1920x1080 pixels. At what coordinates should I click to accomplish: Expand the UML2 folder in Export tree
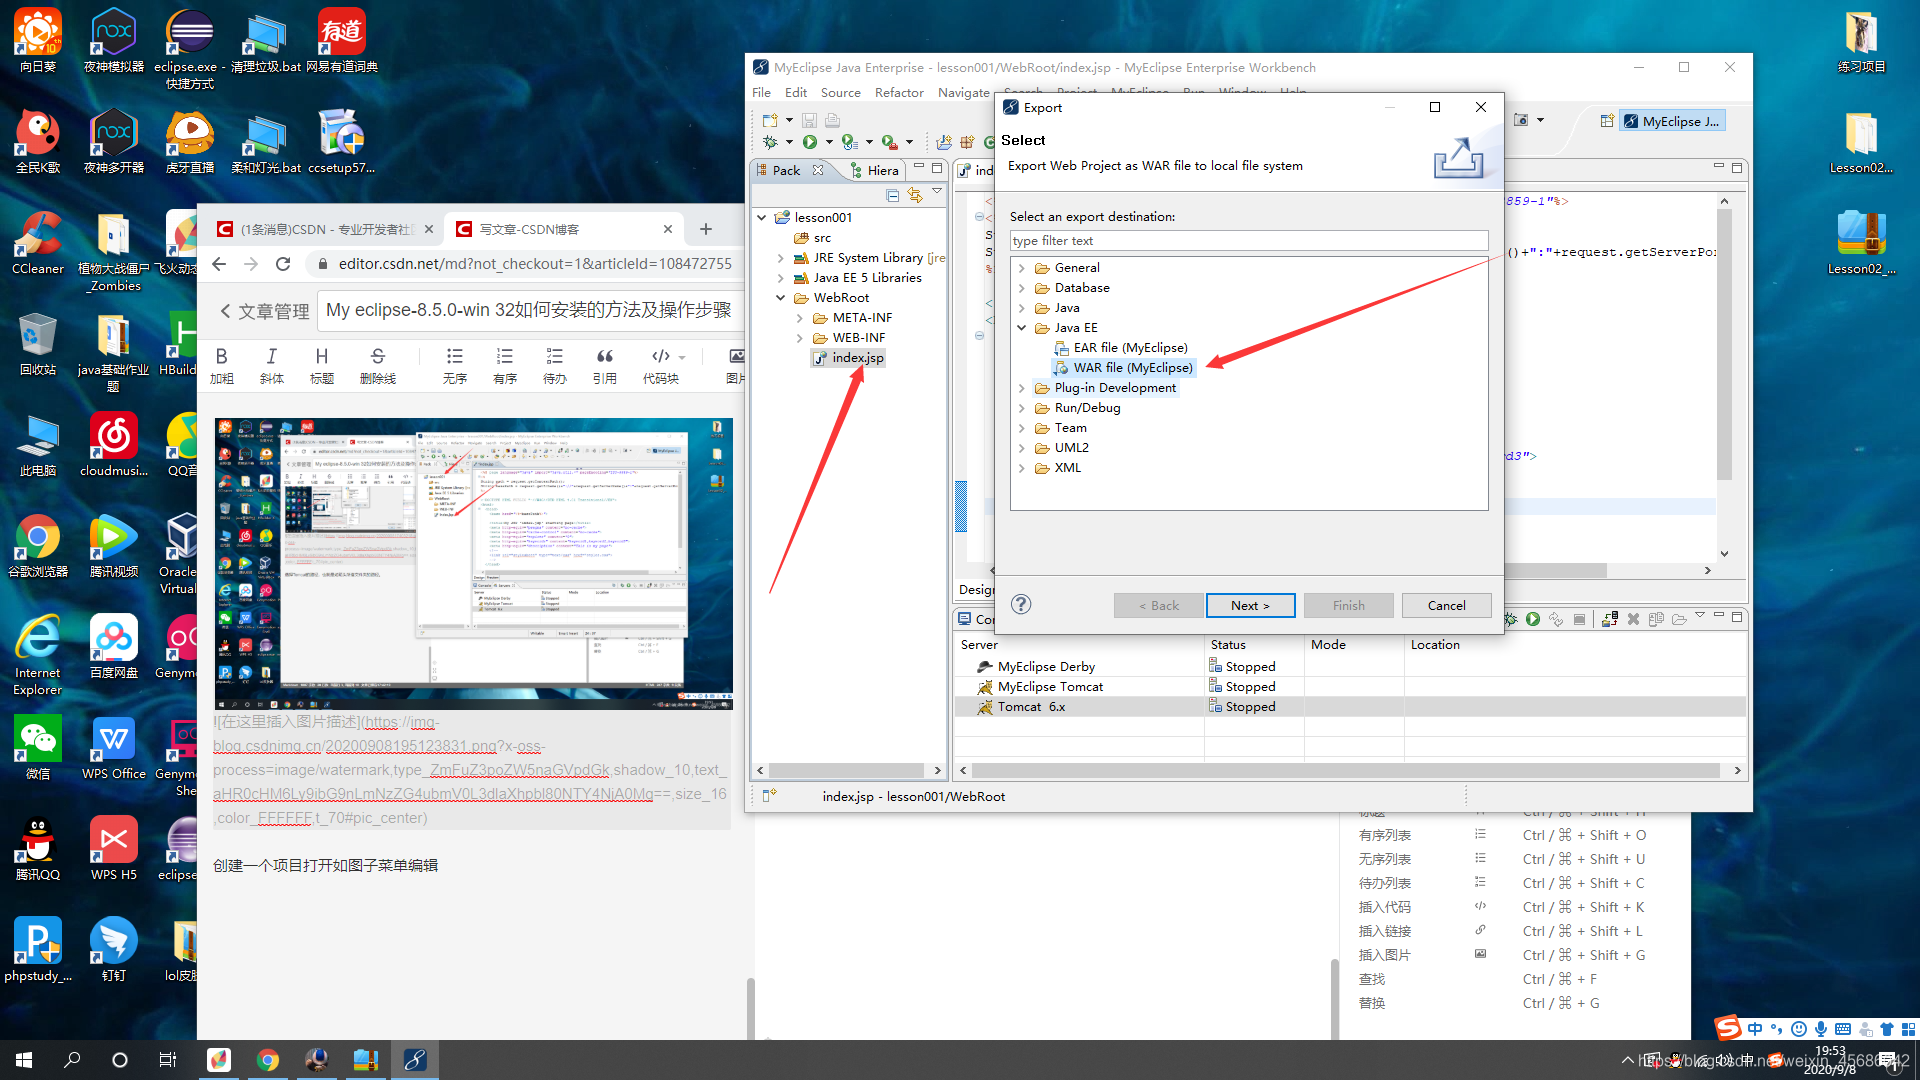1021,448
